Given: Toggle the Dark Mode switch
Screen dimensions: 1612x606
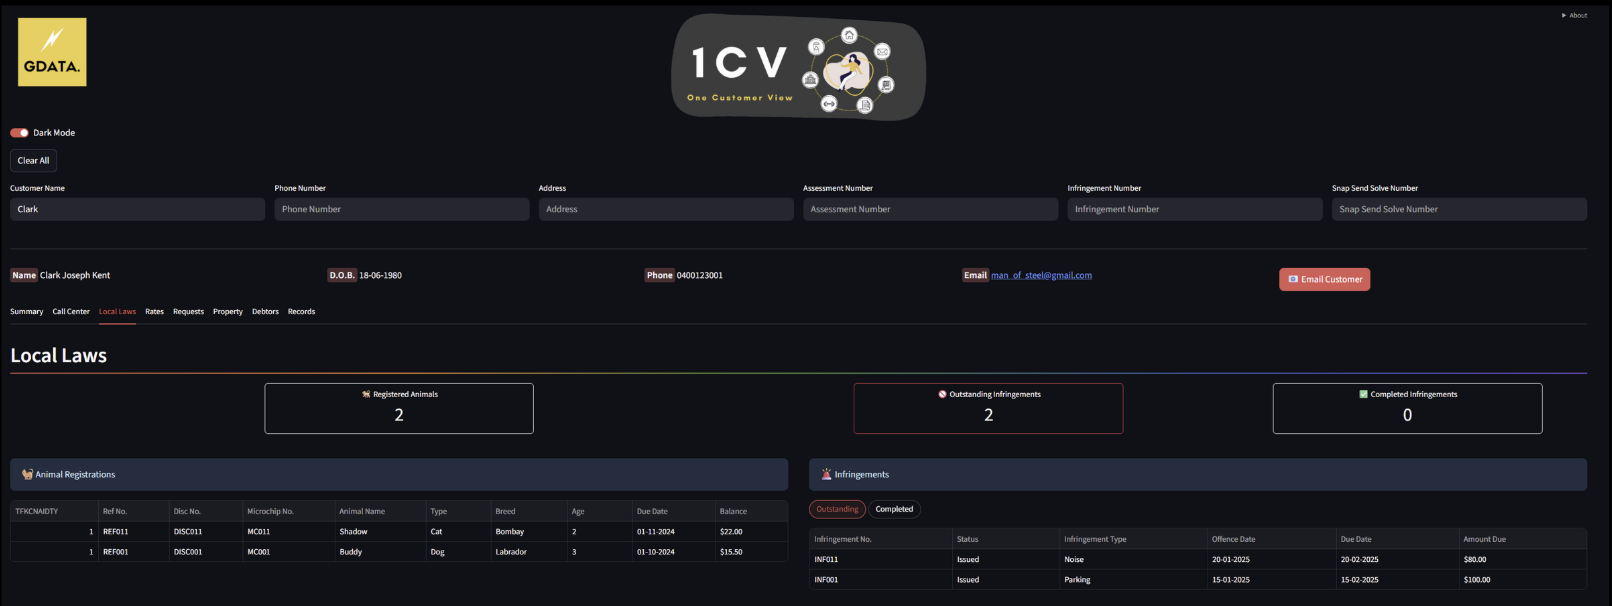Looking at the screenshot, I should coord(19,132).
